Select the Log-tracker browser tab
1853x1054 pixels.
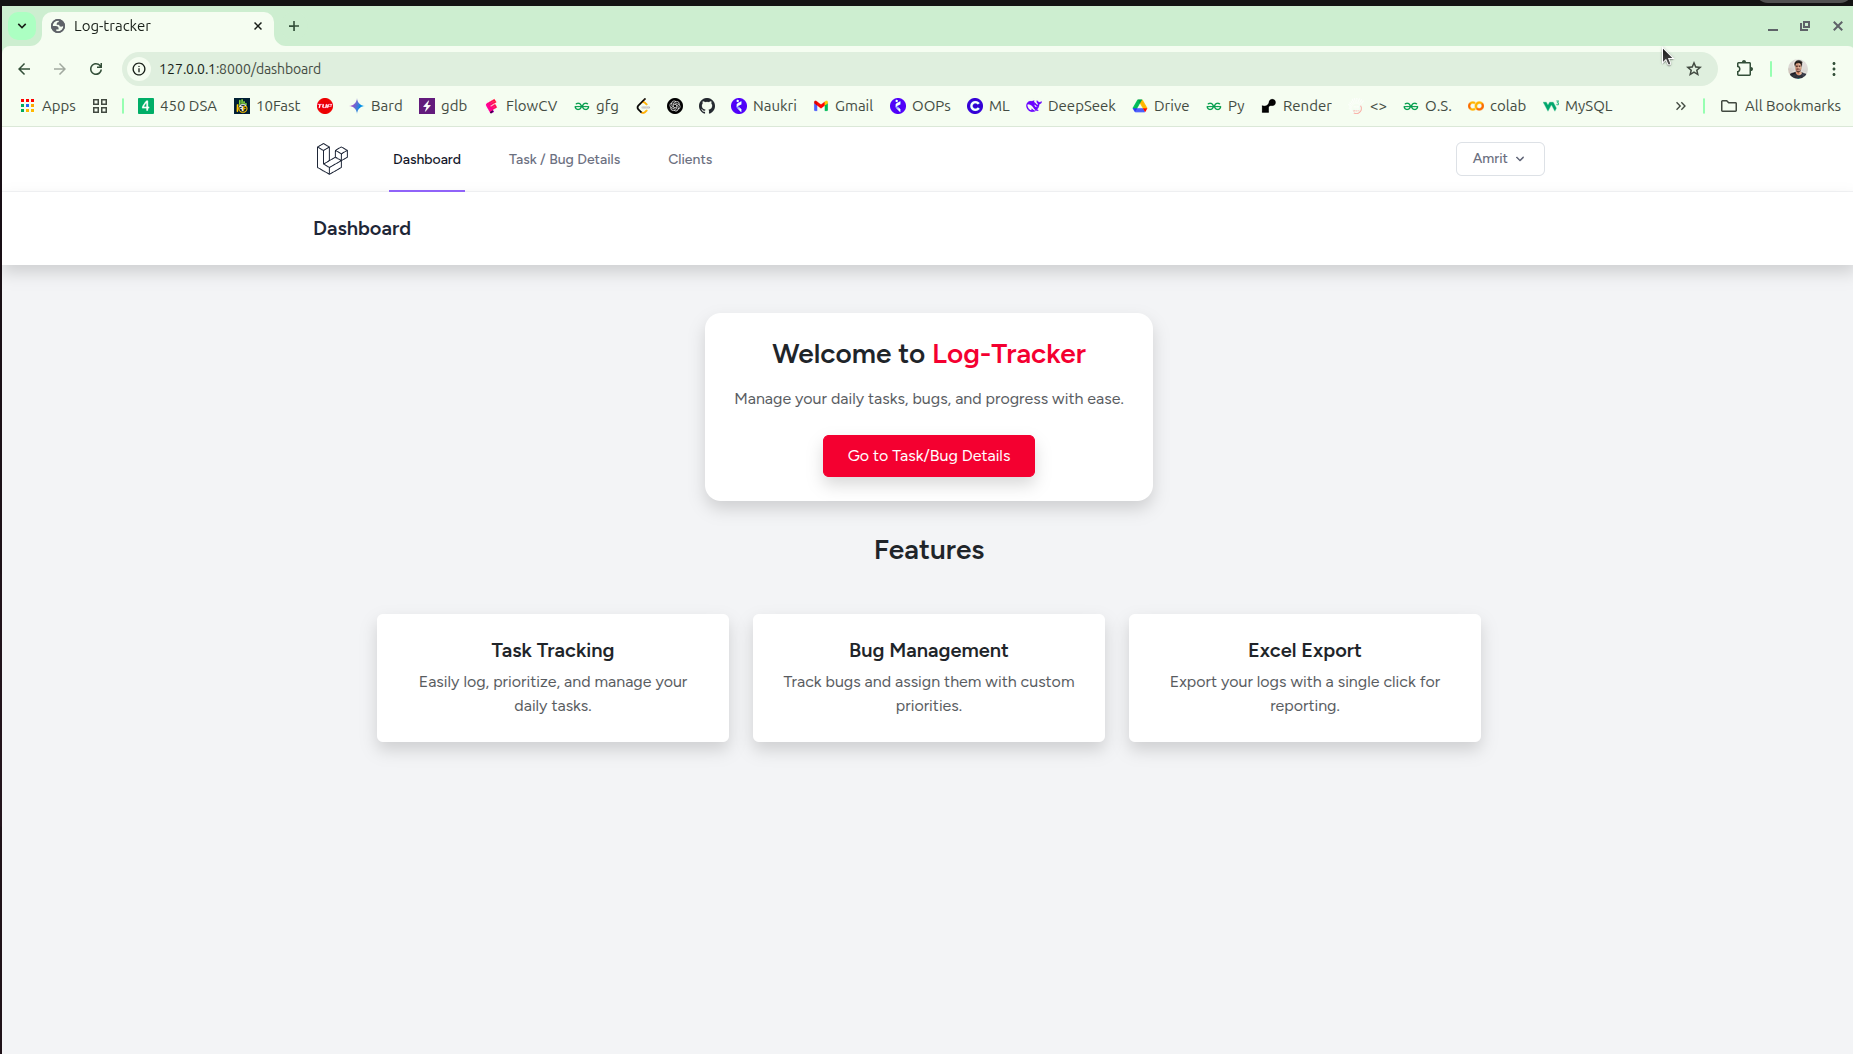(x=158, y=26)
